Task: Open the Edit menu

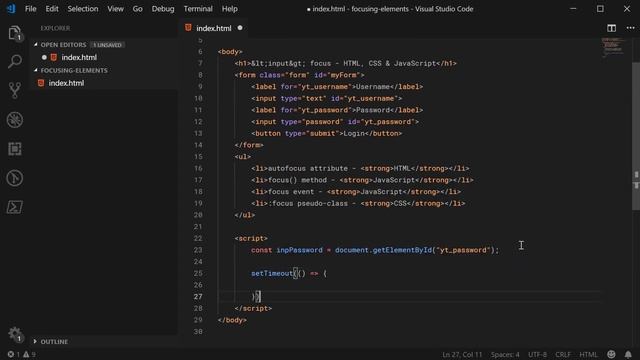Action: pos(52,9)
